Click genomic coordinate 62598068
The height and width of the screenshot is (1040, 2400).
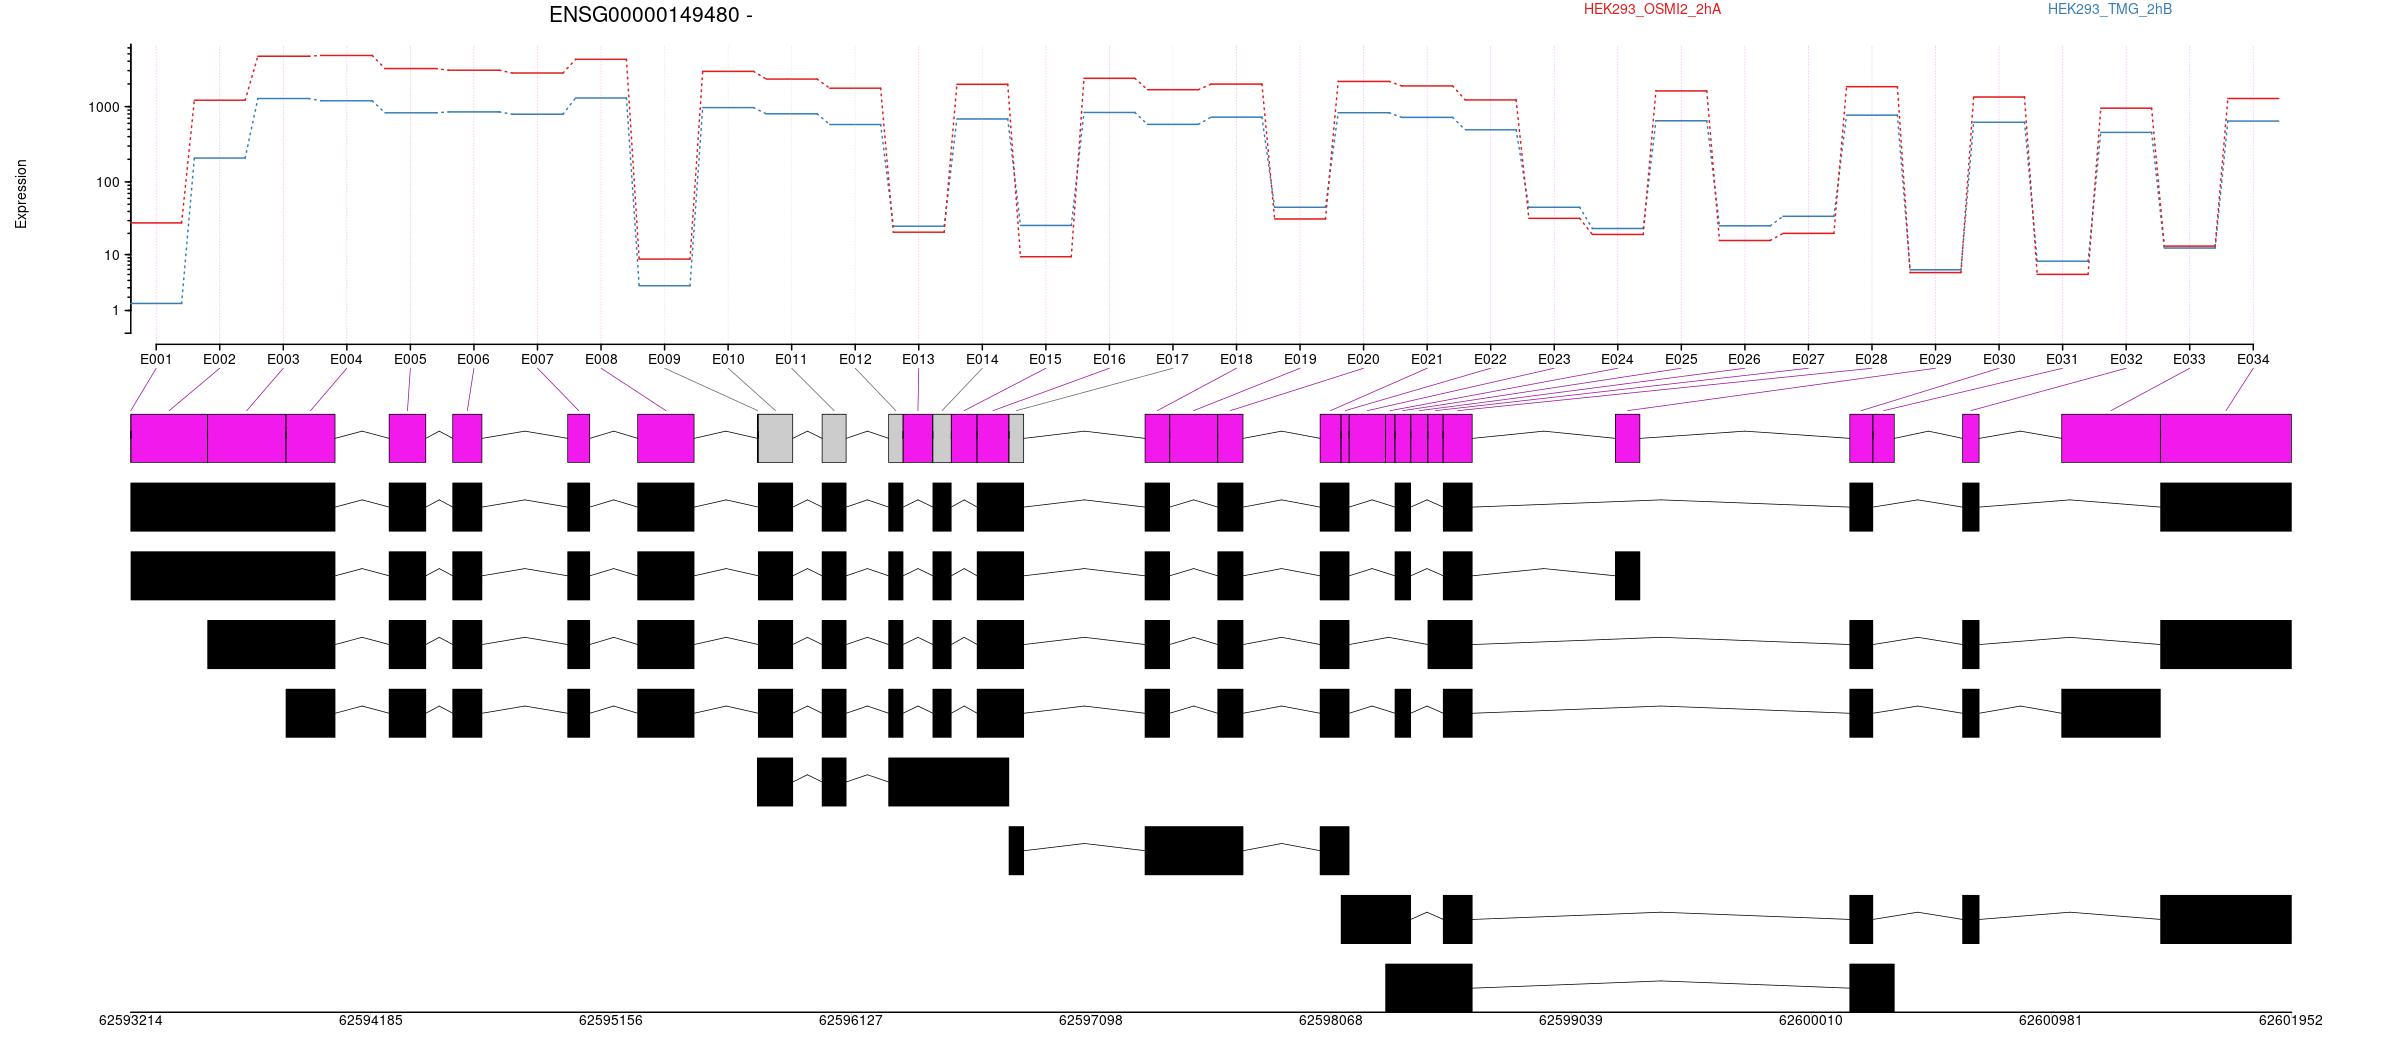(1331, 1021)
